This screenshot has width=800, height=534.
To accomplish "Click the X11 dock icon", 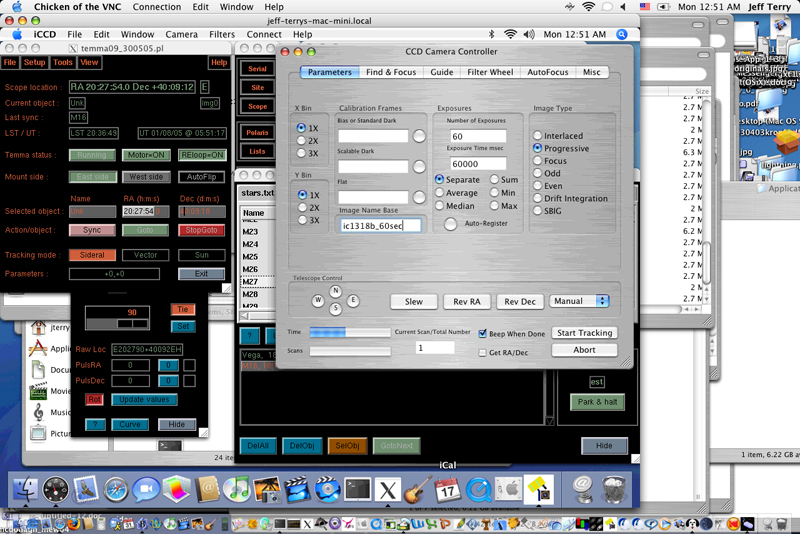I will 387,489.
